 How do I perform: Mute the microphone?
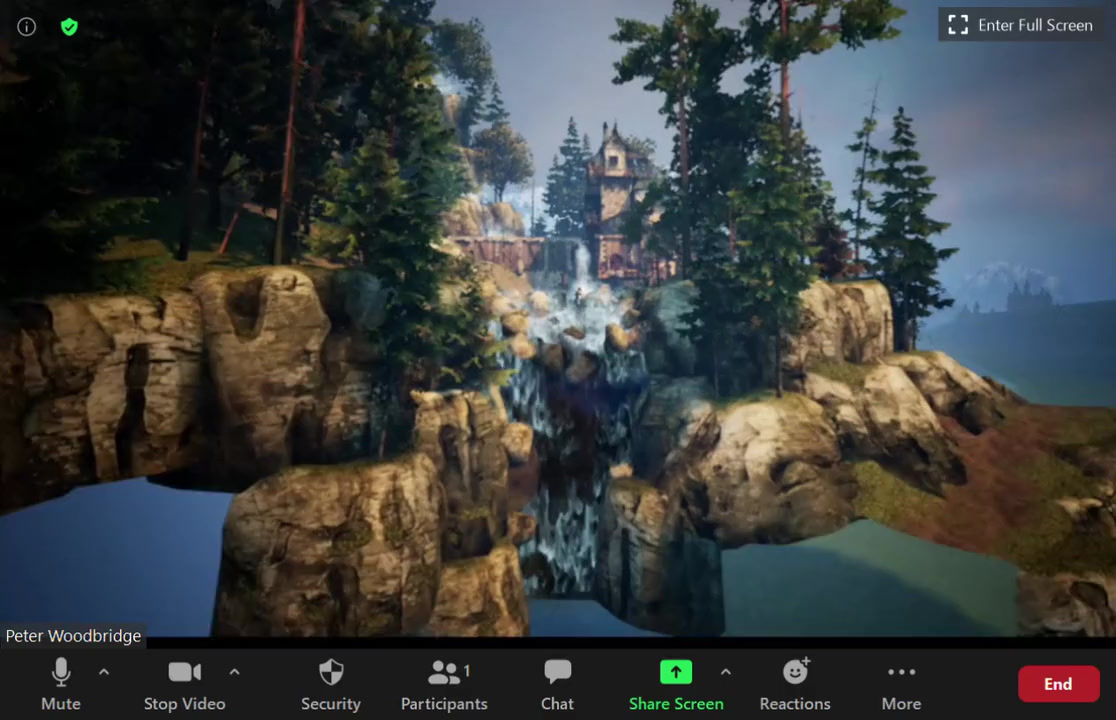click(61, 684)
